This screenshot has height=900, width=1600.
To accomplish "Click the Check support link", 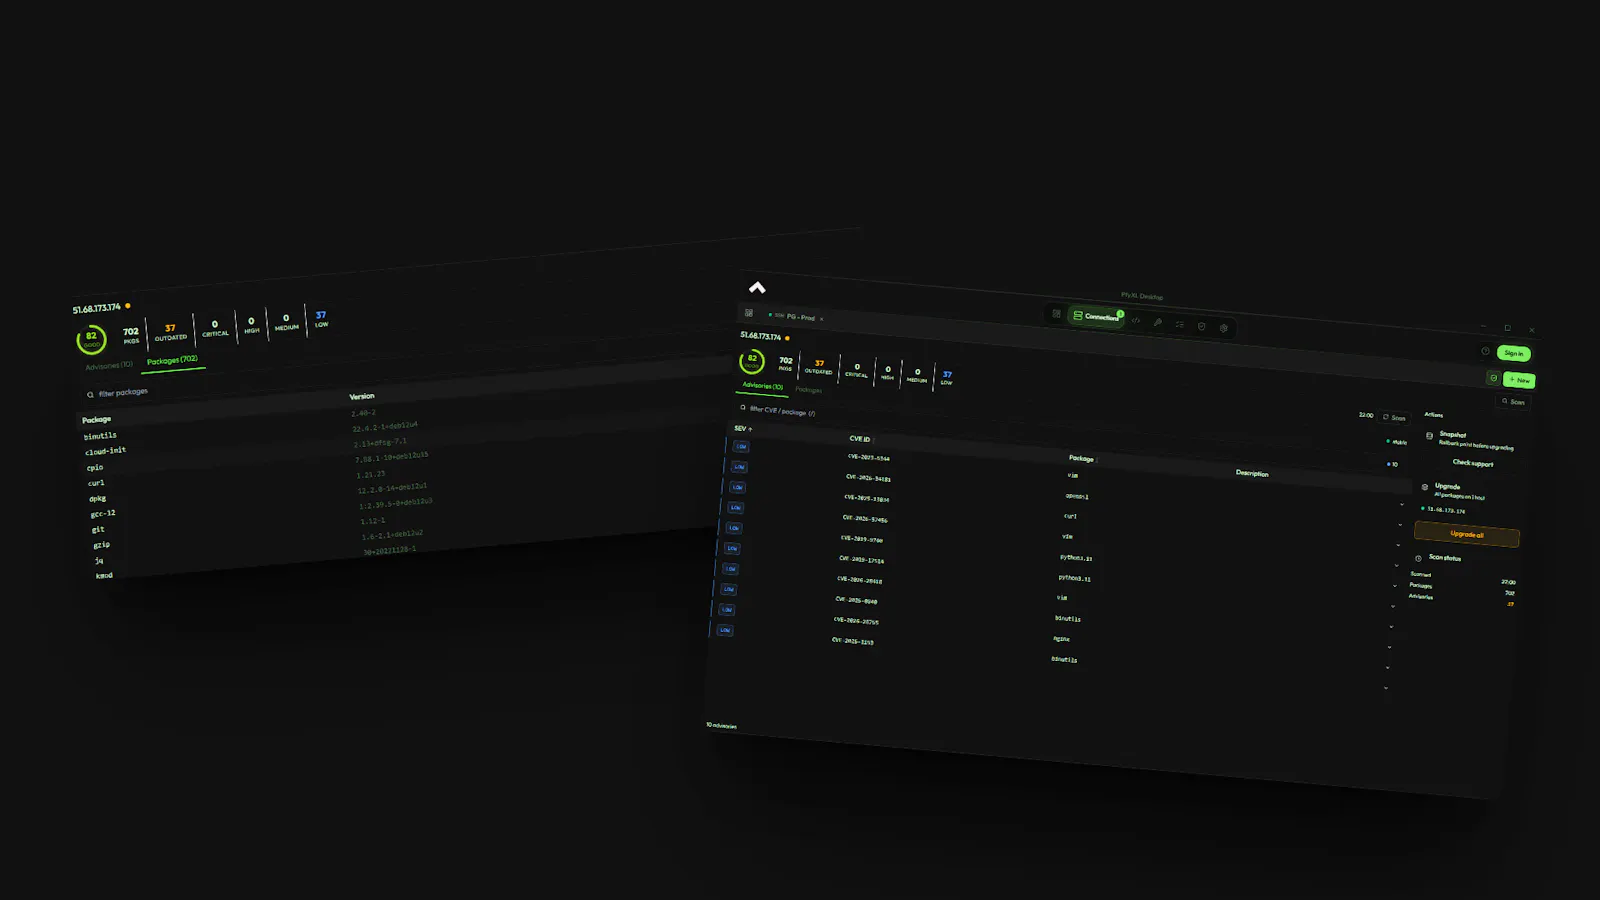I will pyautogui.click(x=1473, y=462).
